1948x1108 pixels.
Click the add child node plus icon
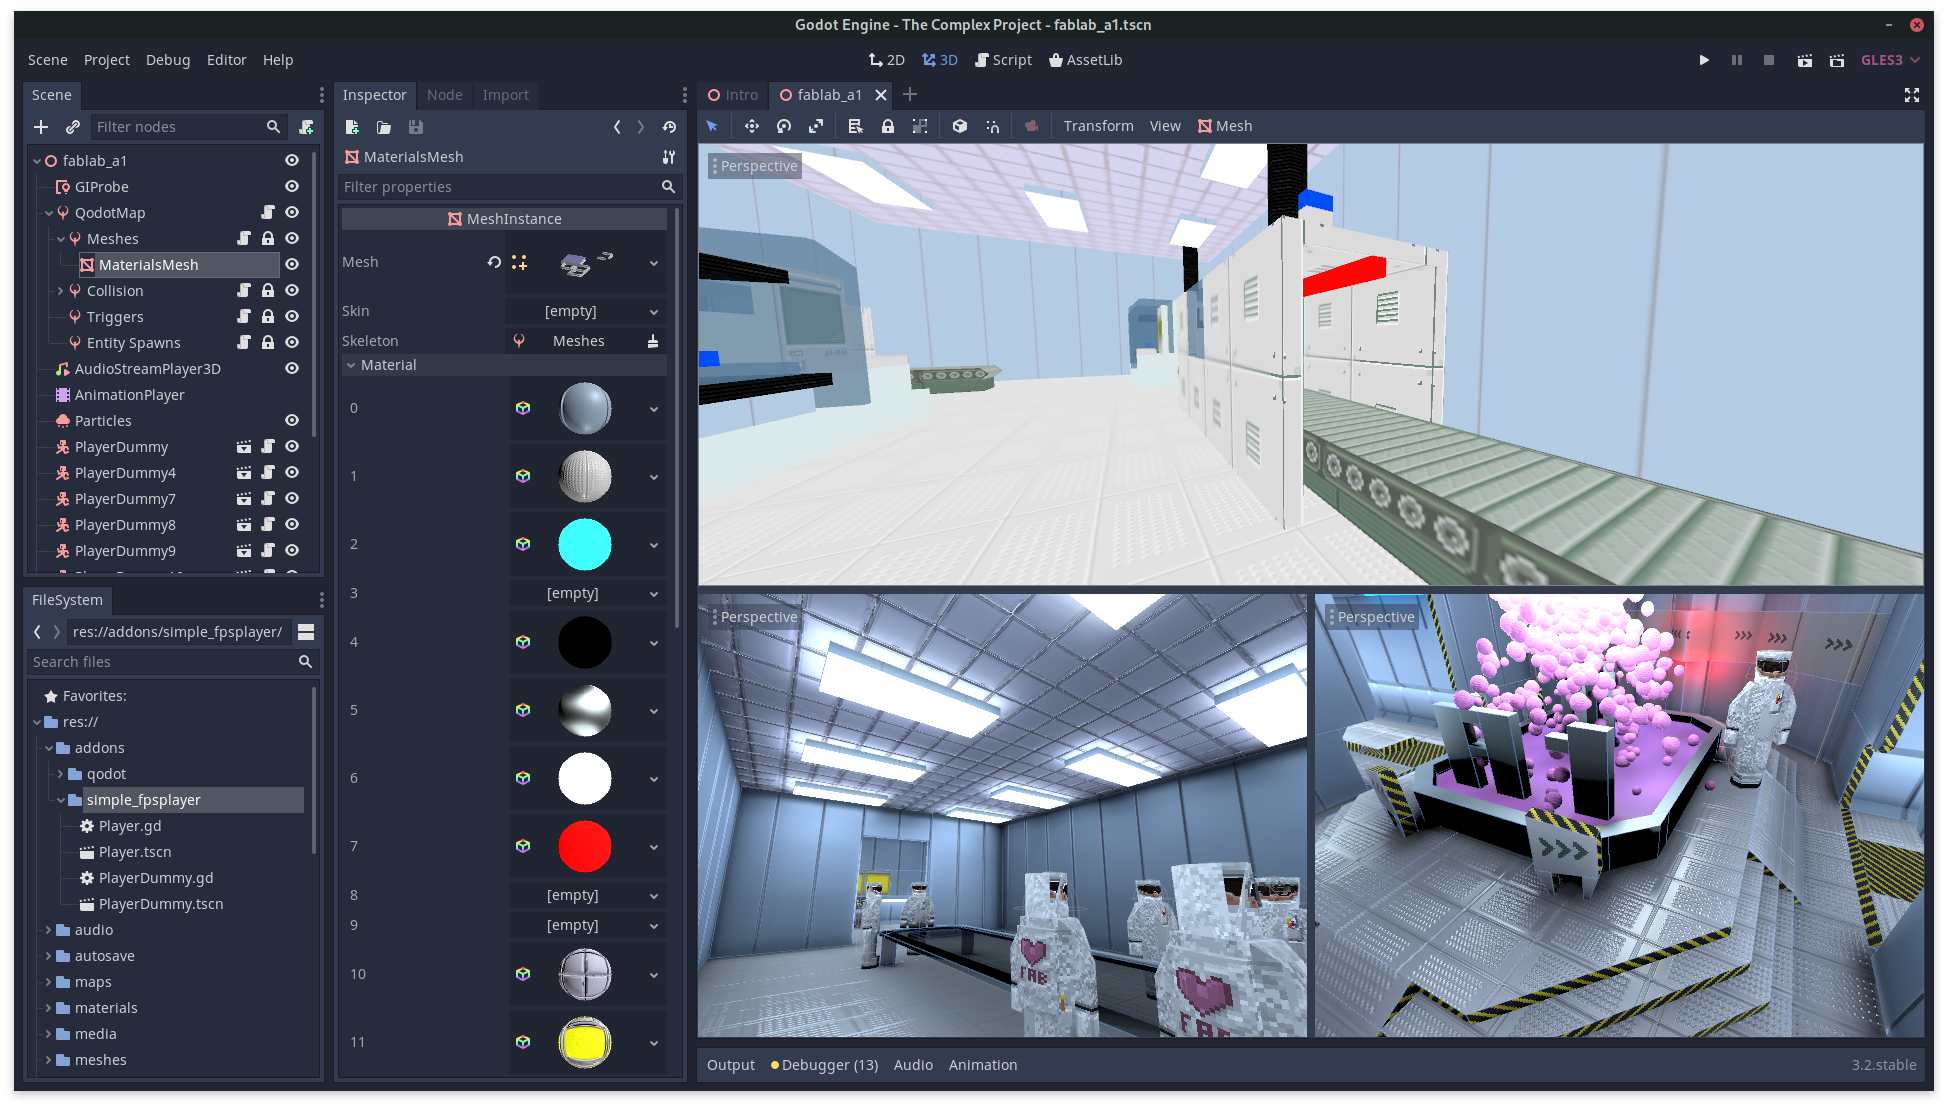[x=41, y=127]
